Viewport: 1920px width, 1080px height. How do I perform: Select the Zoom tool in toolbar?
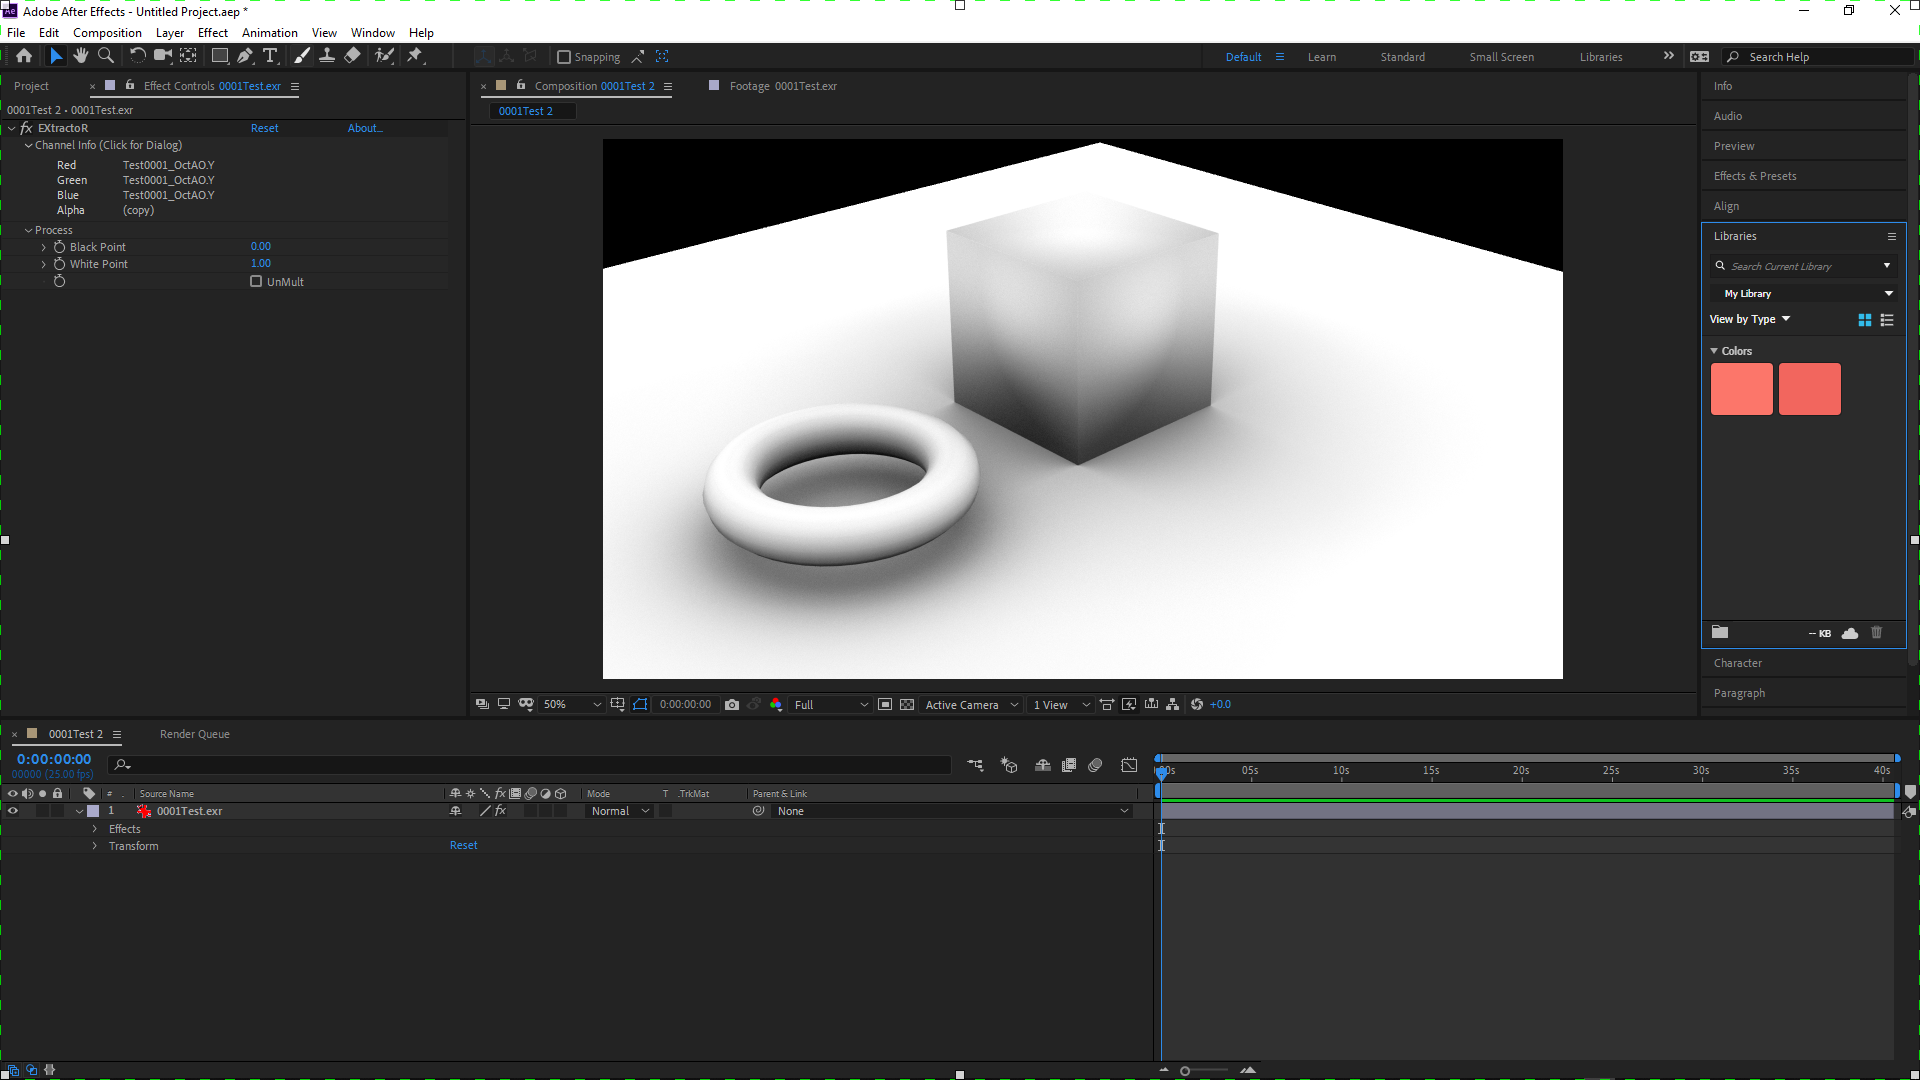[x=106, y=56]
